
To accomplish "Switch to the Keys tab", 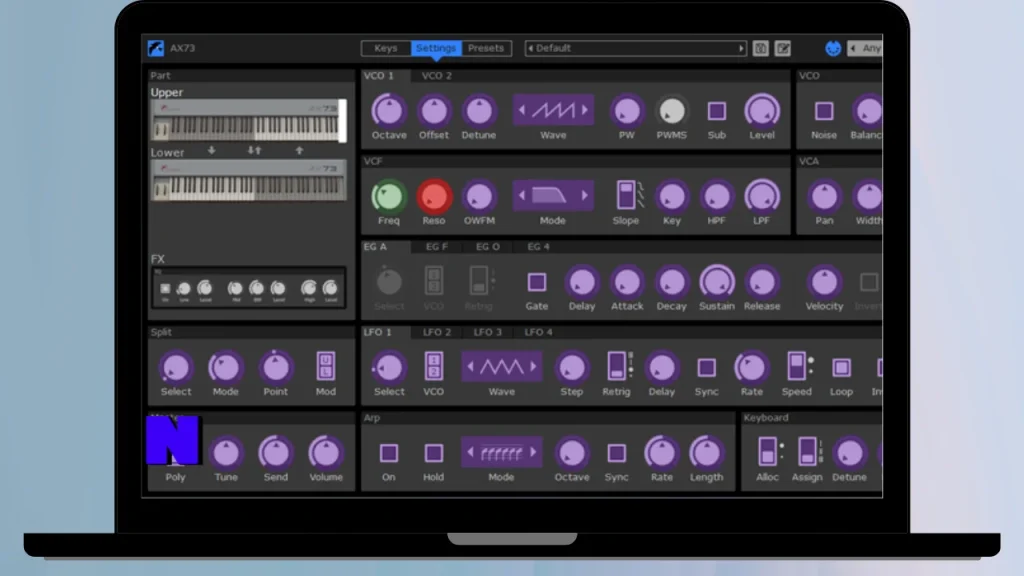I will pos(385,48).
